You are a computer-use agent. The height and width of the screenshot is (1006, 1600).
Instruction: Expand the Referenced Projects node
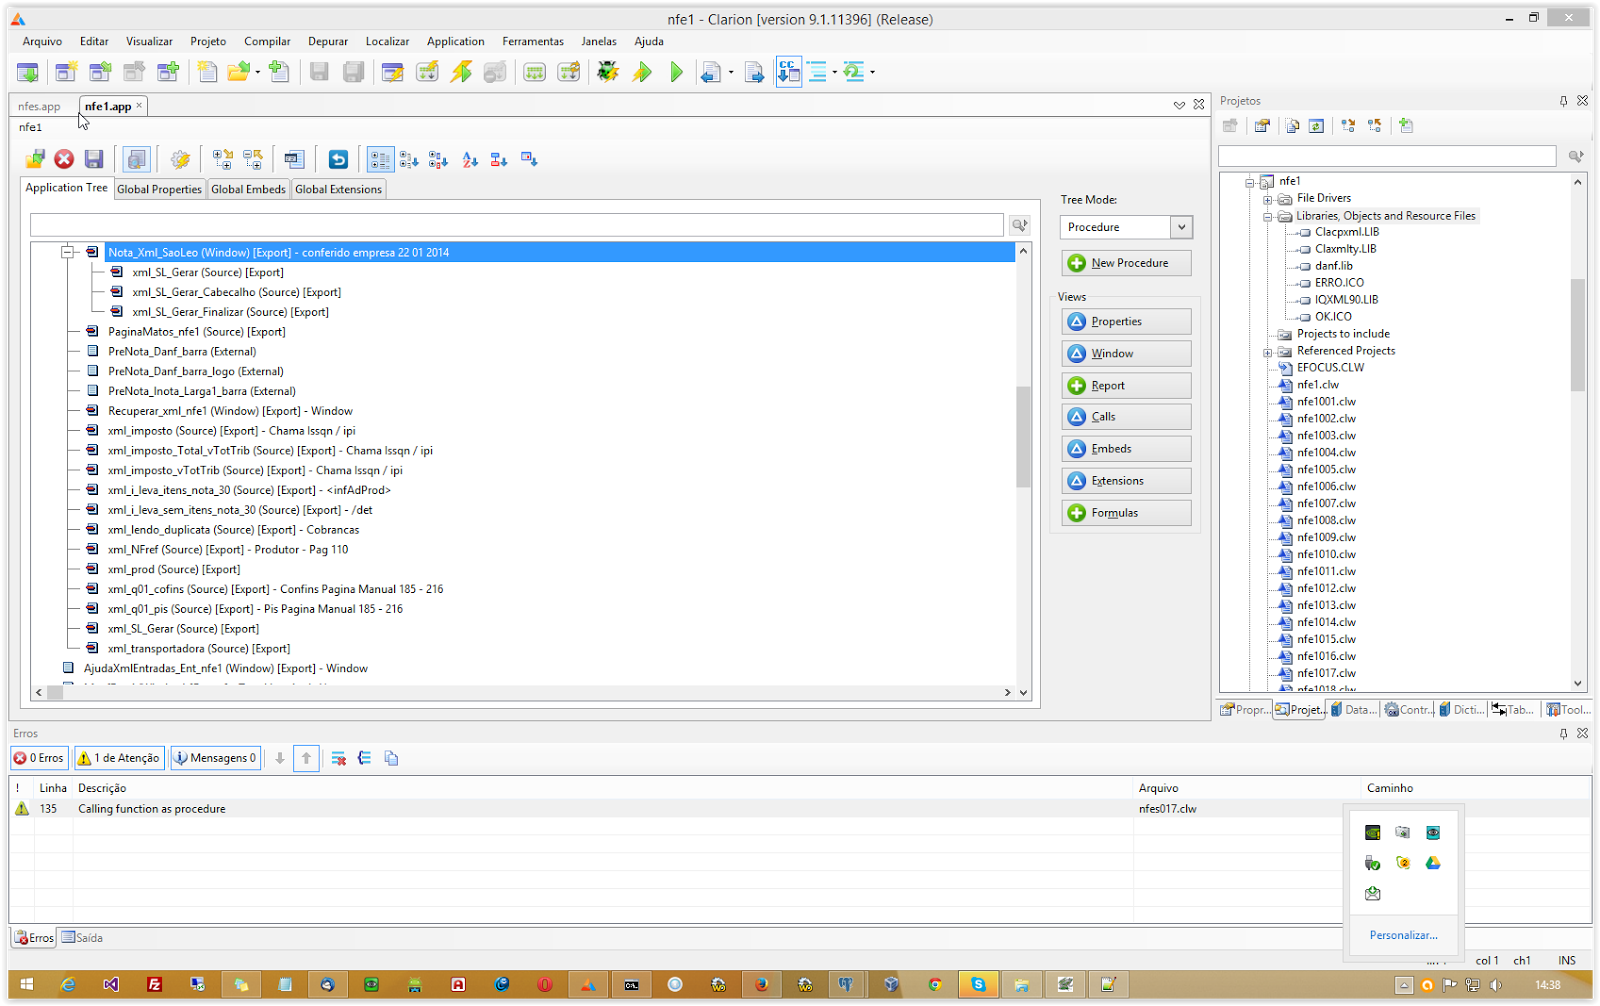[1267, 351]
